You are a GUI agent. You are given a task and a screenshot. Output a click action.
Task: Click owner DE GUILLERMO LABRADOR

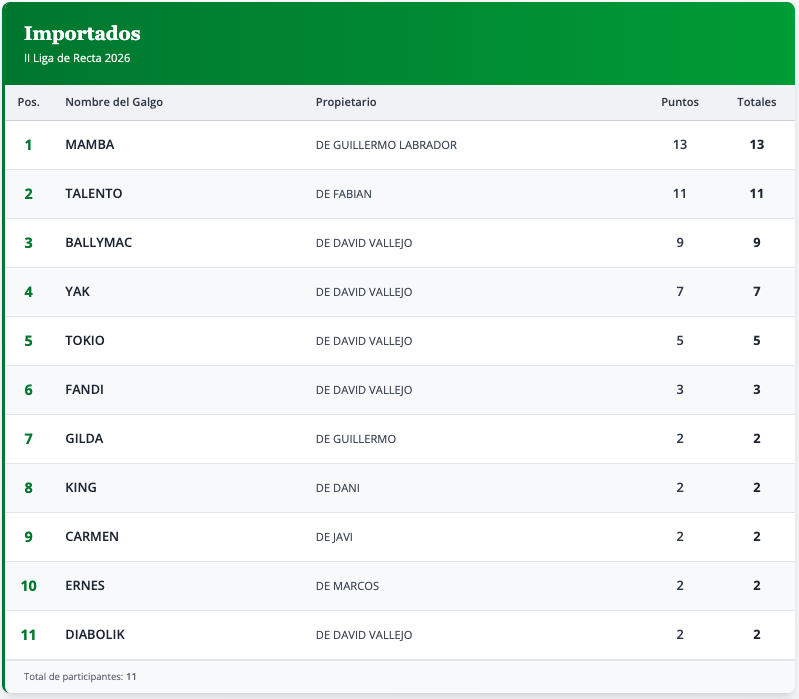386,145
